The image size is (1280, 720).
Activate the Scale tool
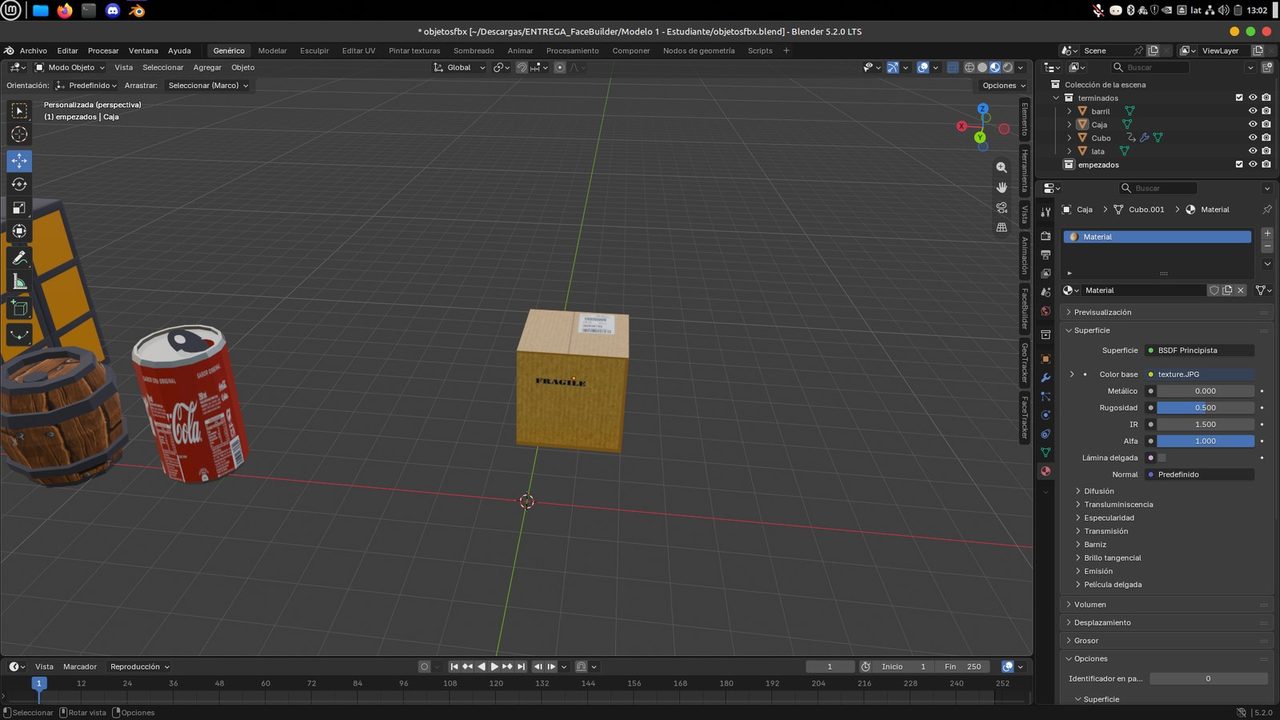(19, 208)
